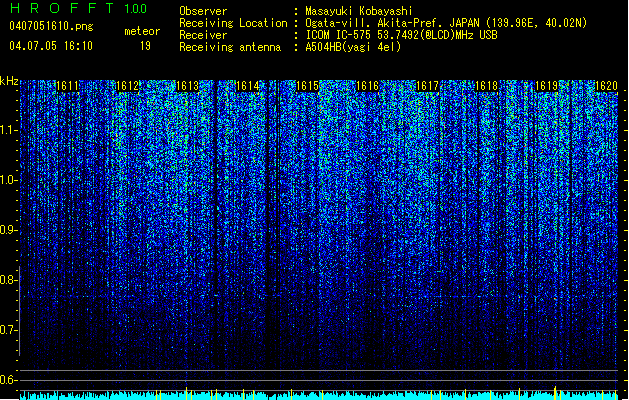The width and height of the screenshot is (629, 400).
Task: Click the gray vertical range bar beside the kHz axis
Action: tap(20, 311)
